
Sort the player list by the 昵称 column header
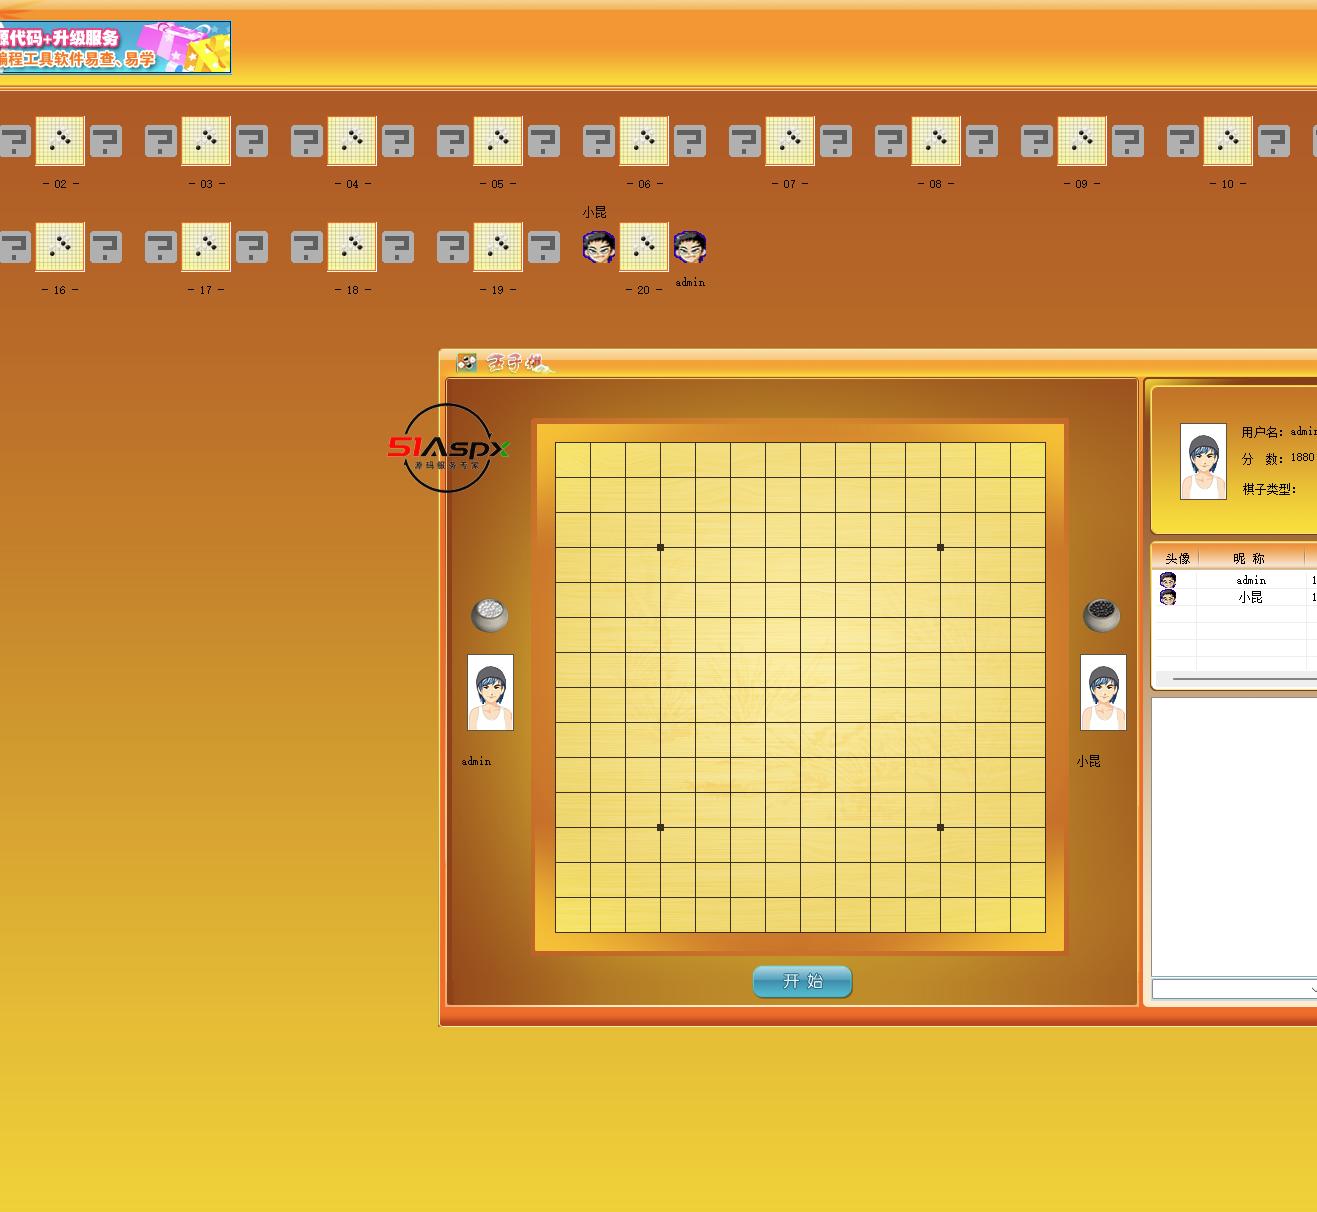1249,558
